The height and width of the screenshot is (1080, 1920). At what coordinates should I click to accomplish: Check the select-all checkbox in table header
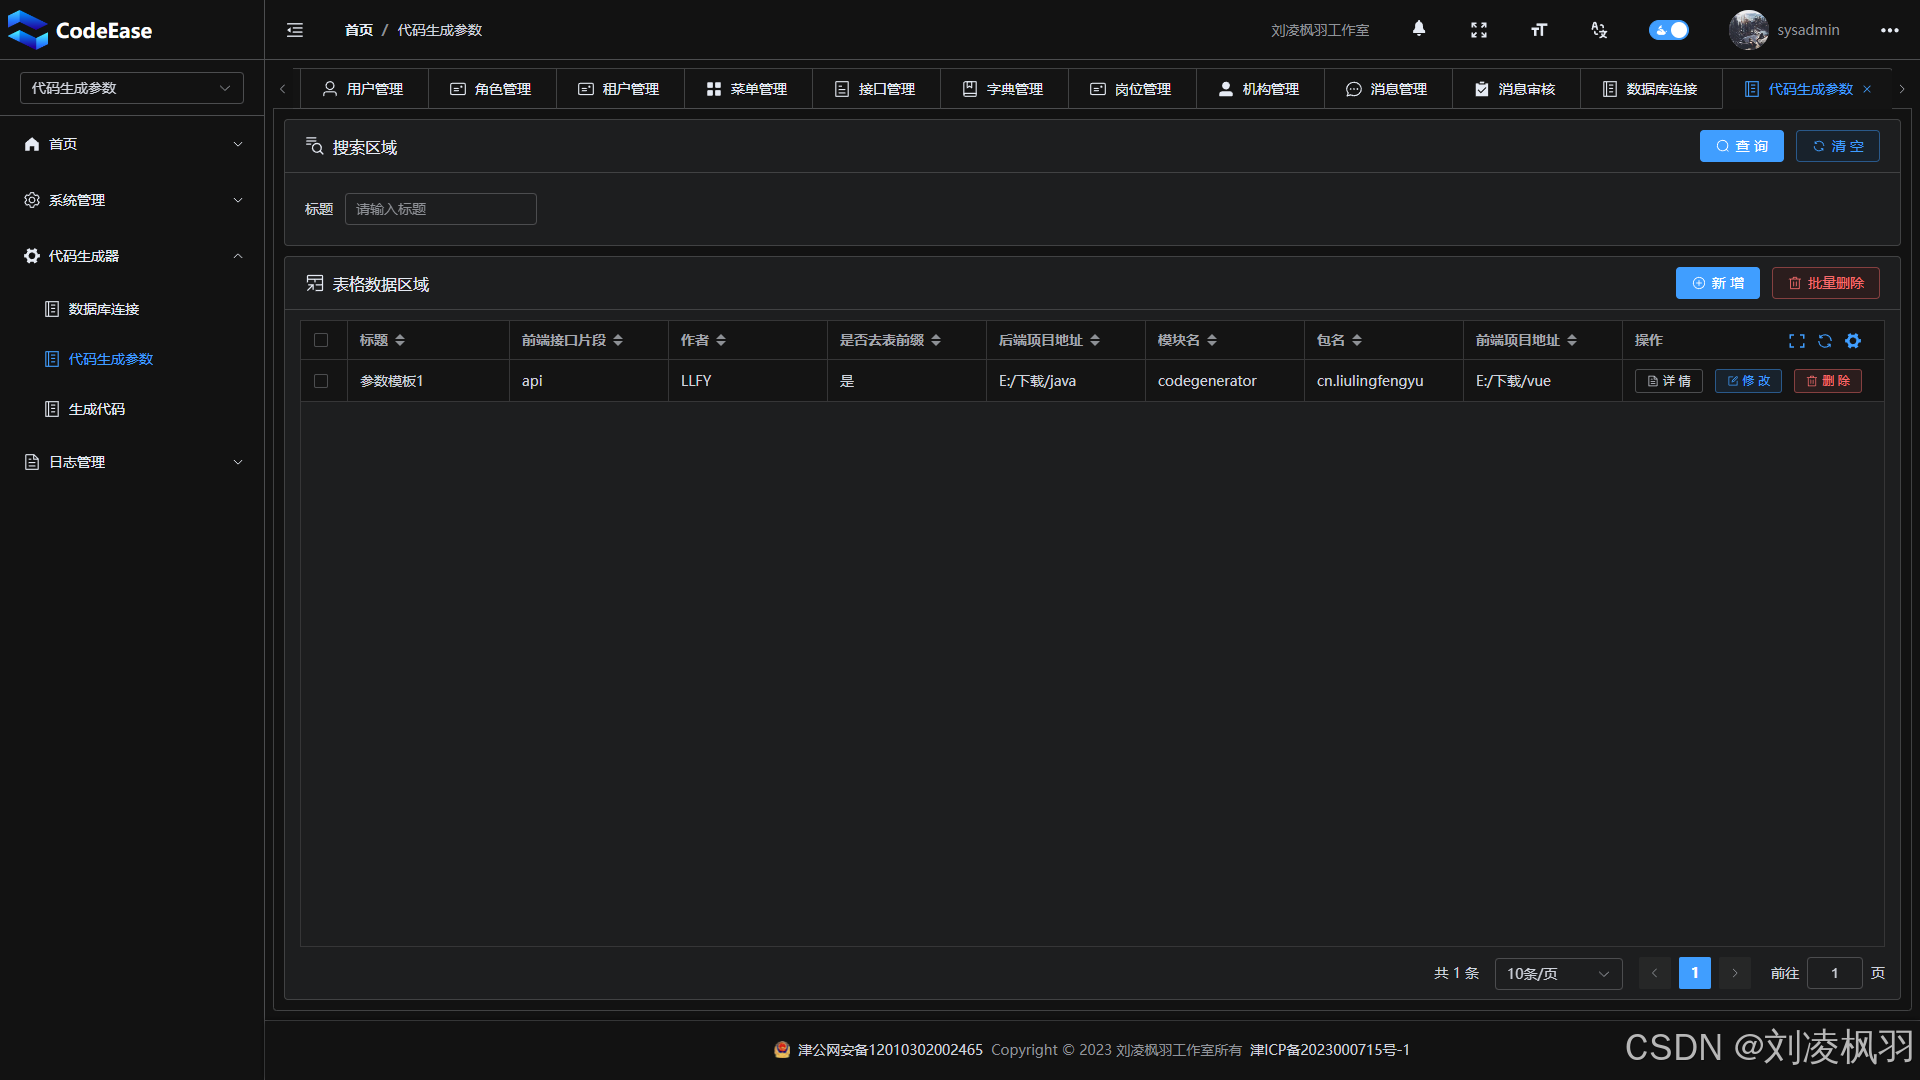tap(321, 340)
